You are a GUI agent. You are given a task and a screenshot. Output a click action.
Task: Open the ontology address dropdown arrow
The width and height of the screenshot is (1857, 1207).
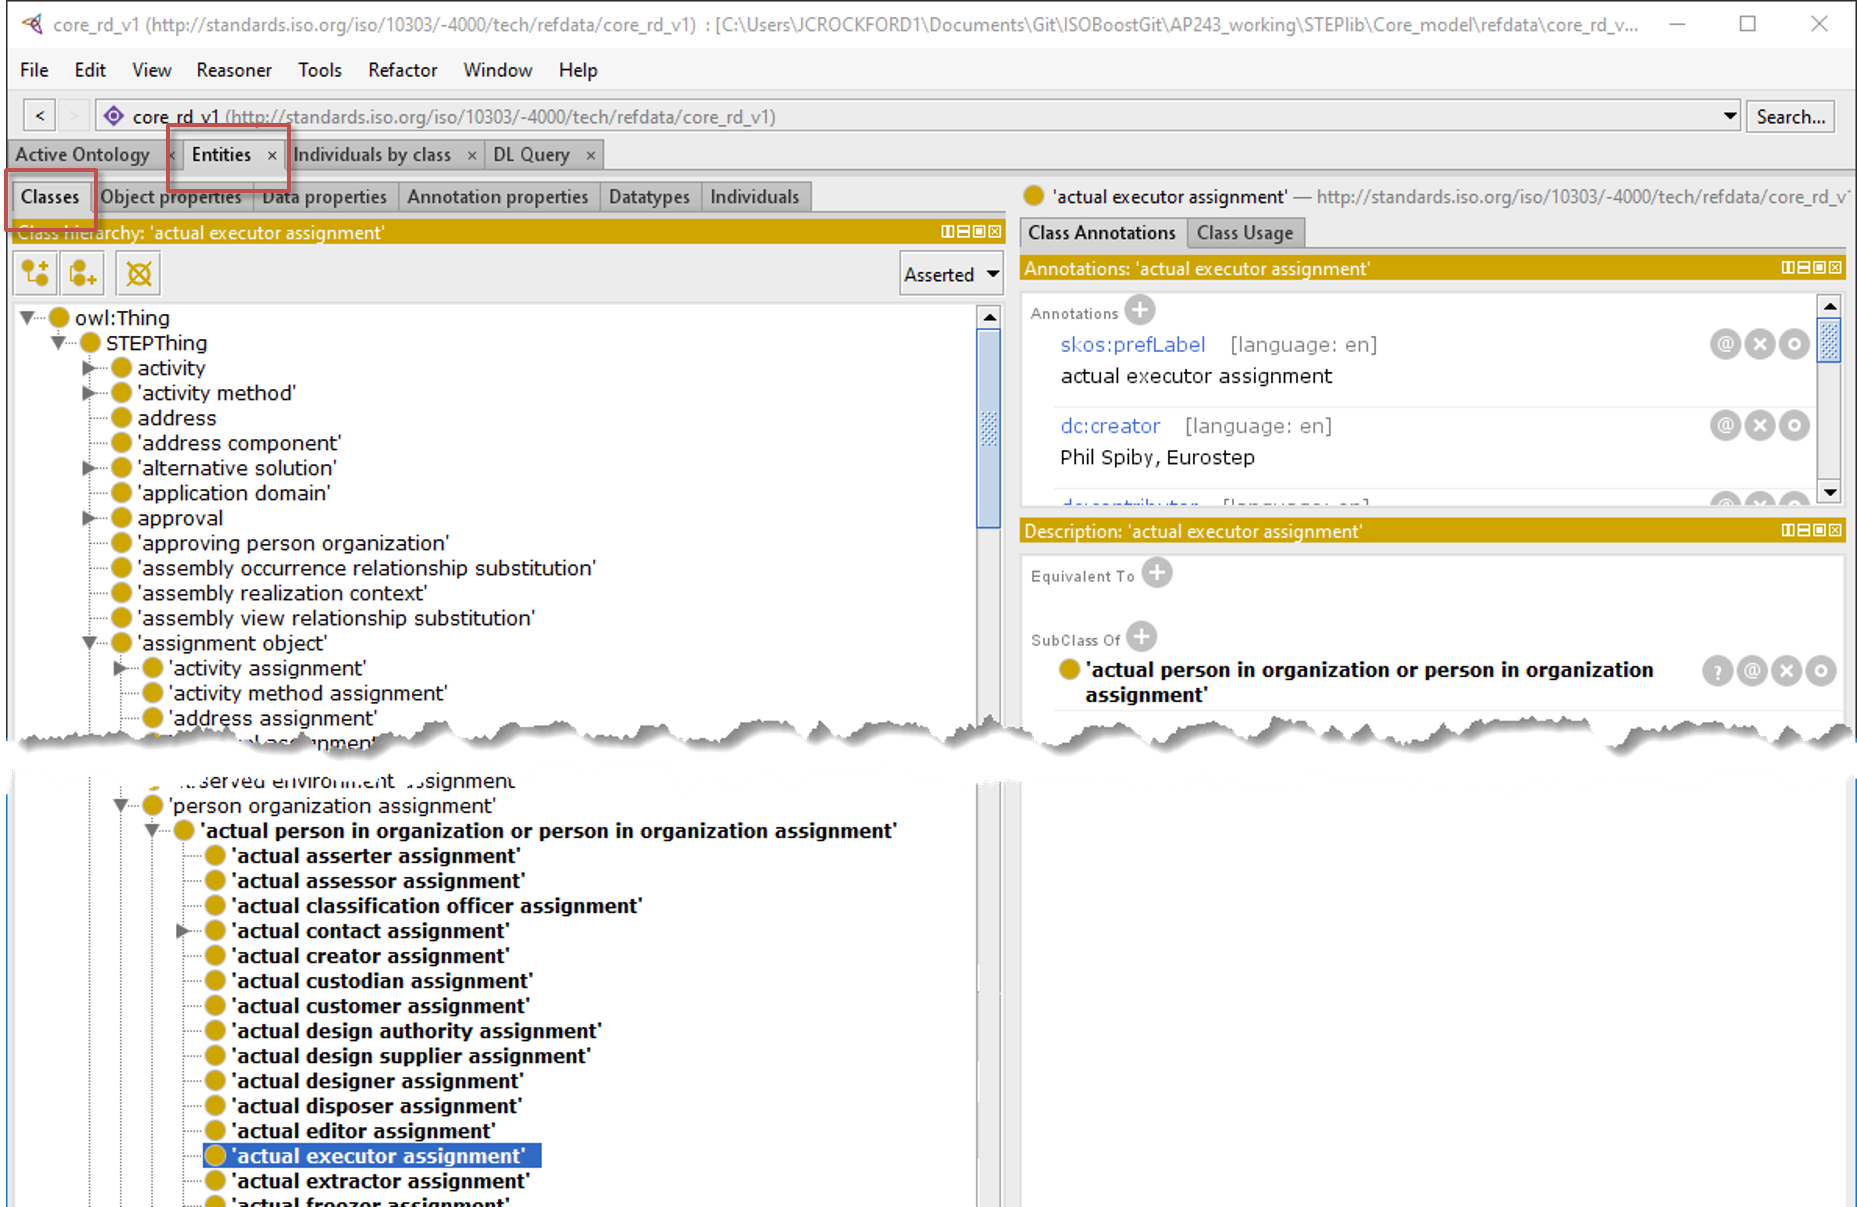point(1729,116)
